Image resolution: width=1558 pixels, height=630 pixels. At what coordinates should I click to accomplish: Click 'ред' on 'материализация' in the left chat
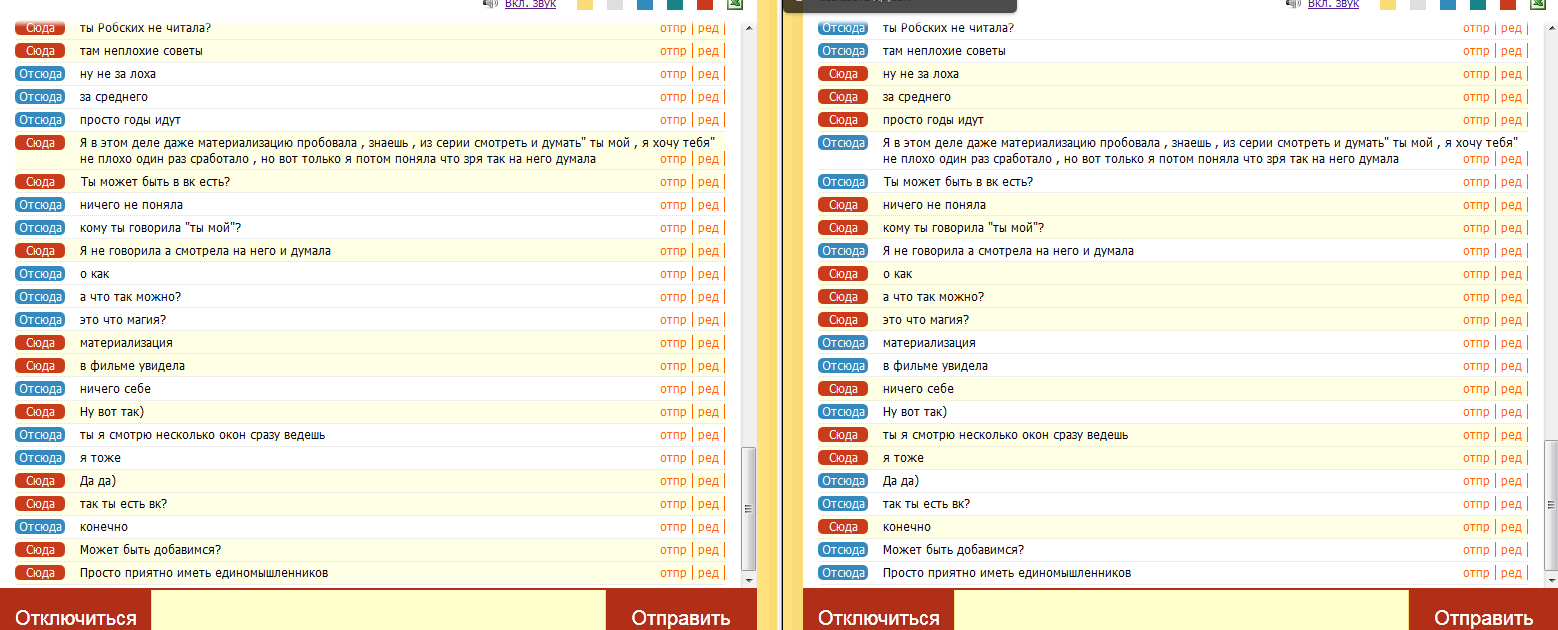708,343
